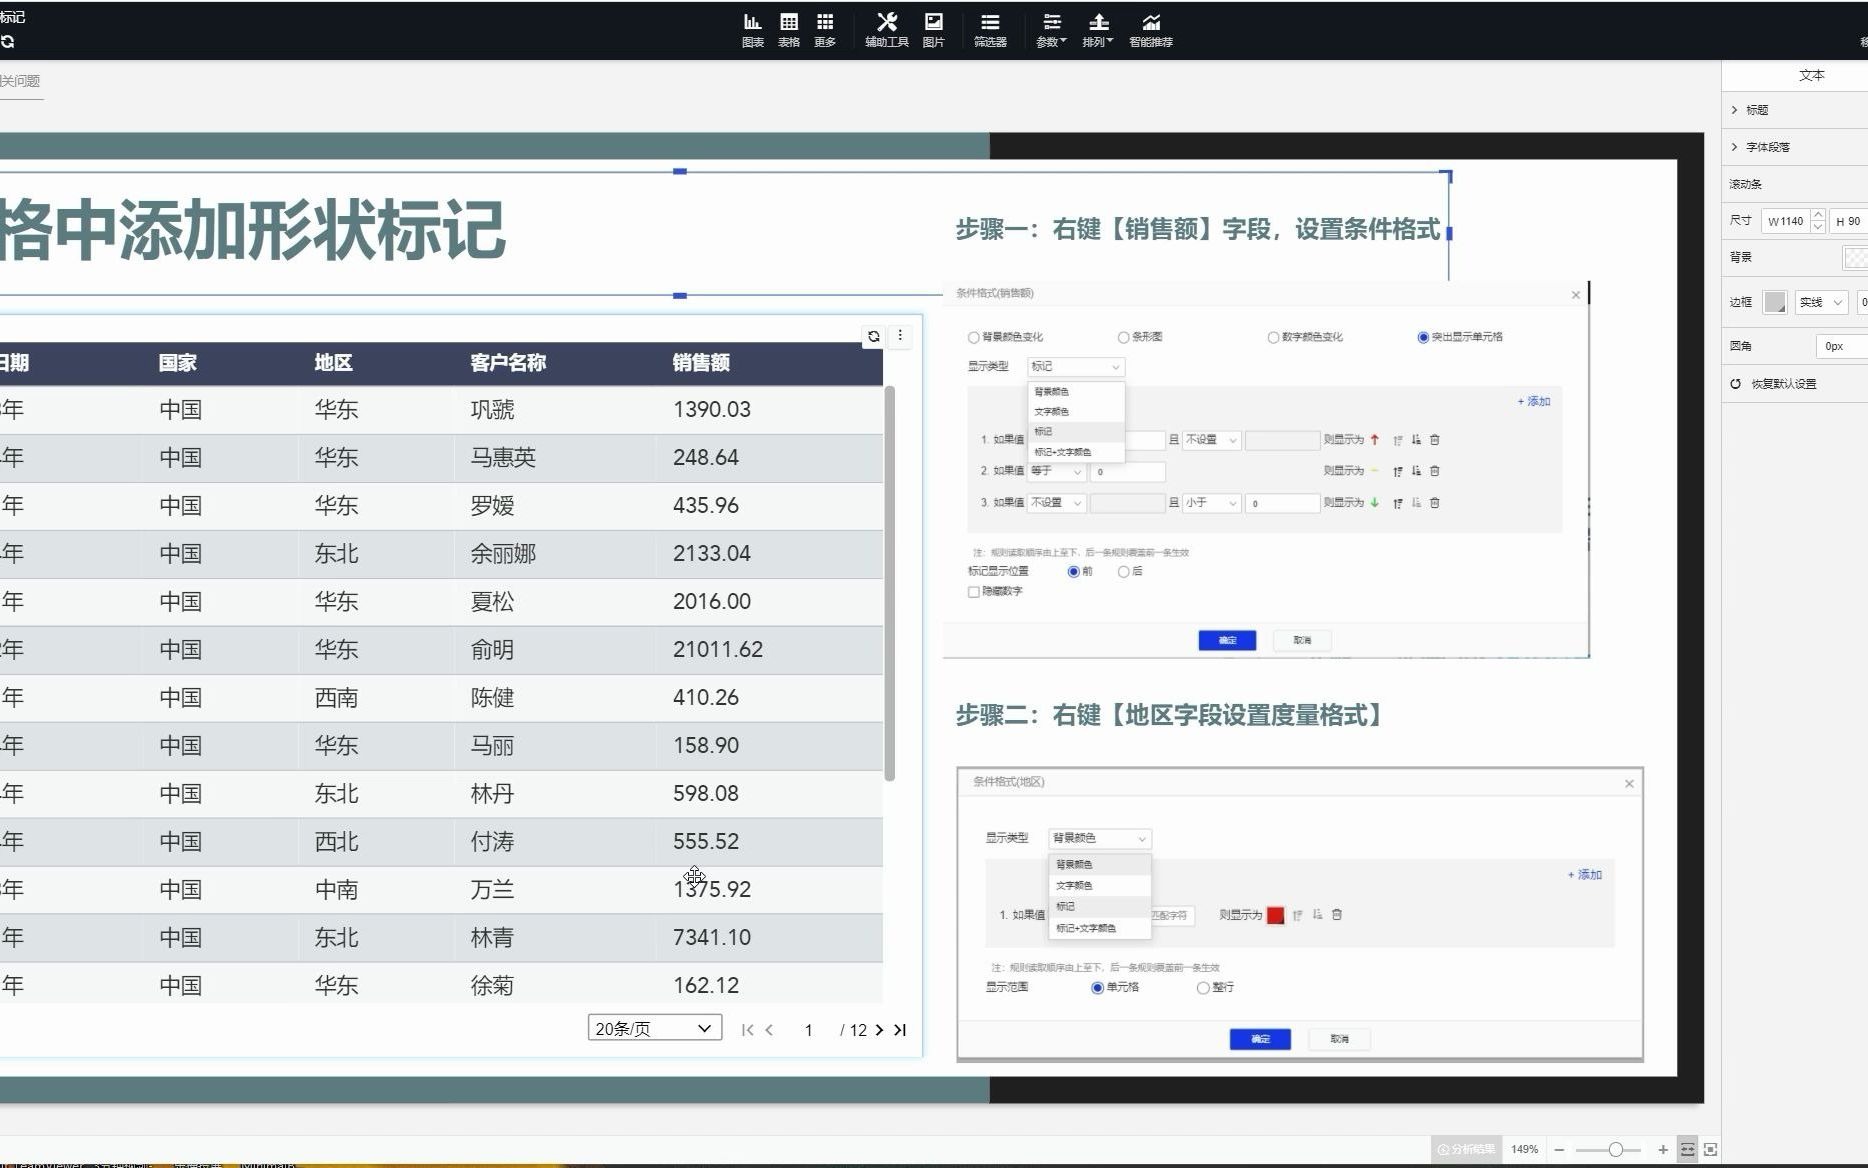1868x1168 pixels.
Task: Click the 149% zoom value
Action: click(x=1525, y=1150)
